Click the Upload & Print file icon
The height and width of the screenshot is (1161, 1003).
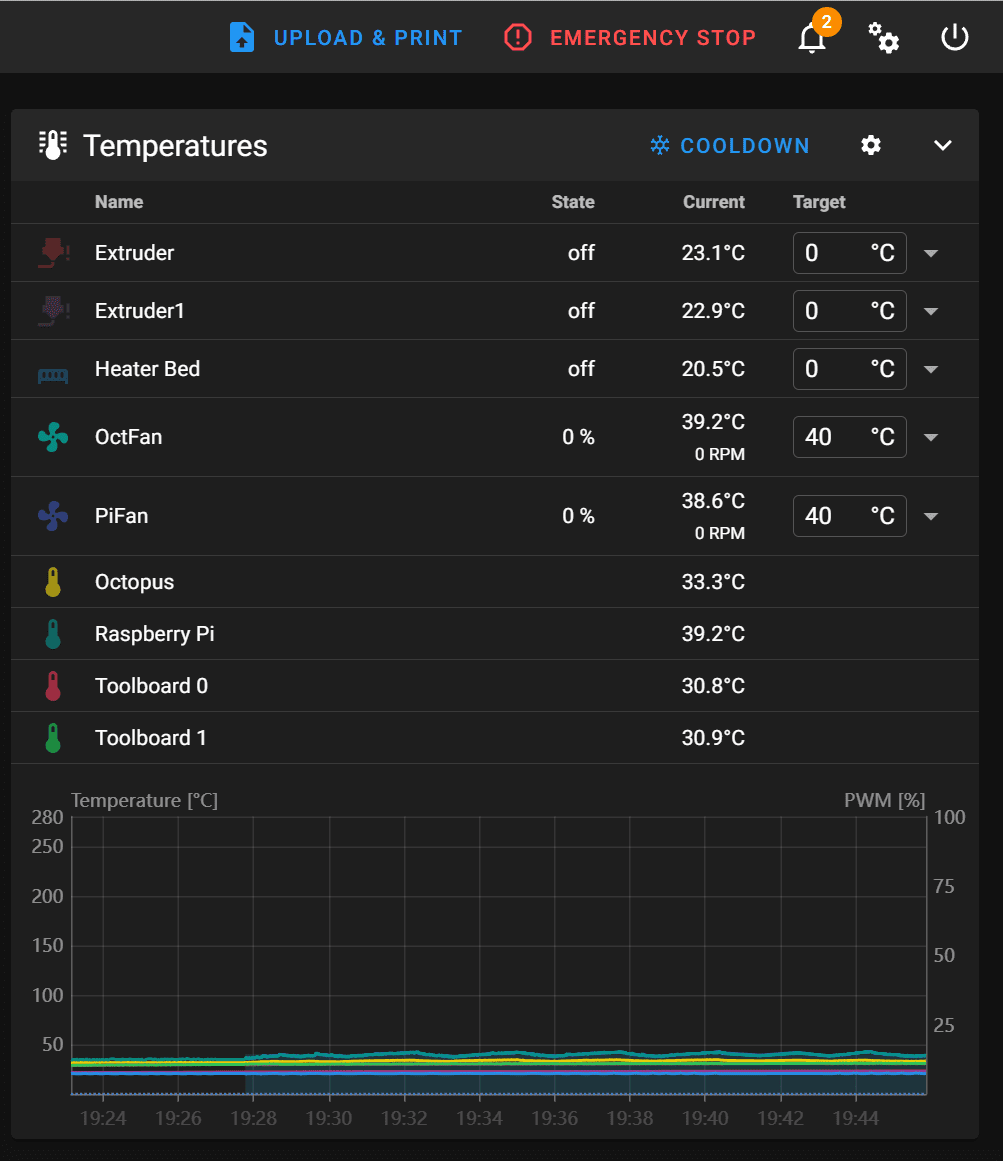point(242,37)
